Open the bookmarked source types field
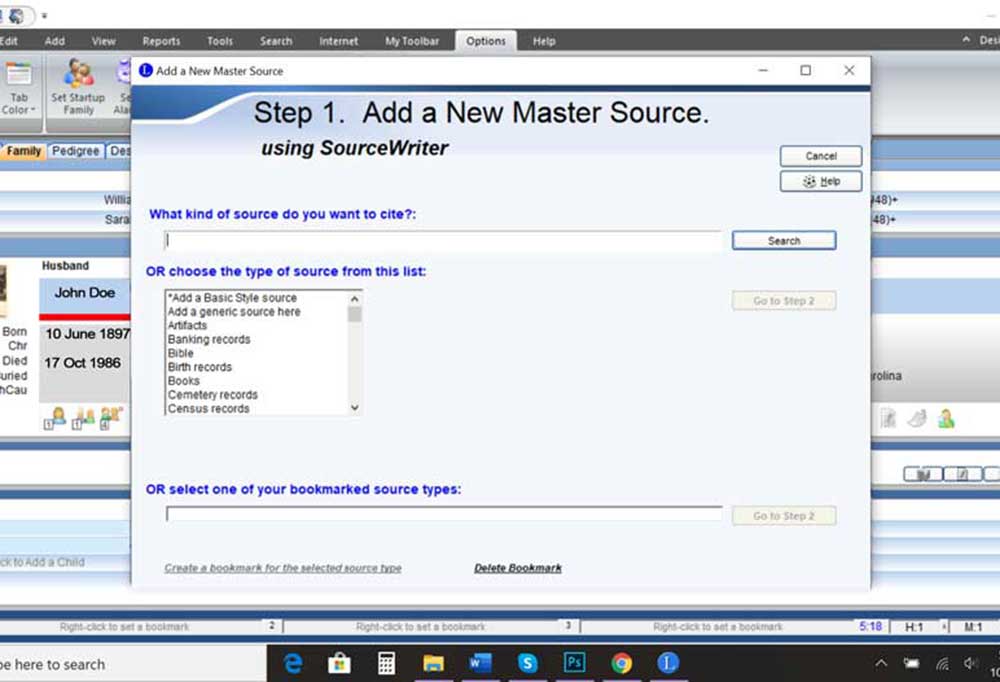Viewport: 1000px width, 682px height. tap(444, 514)
